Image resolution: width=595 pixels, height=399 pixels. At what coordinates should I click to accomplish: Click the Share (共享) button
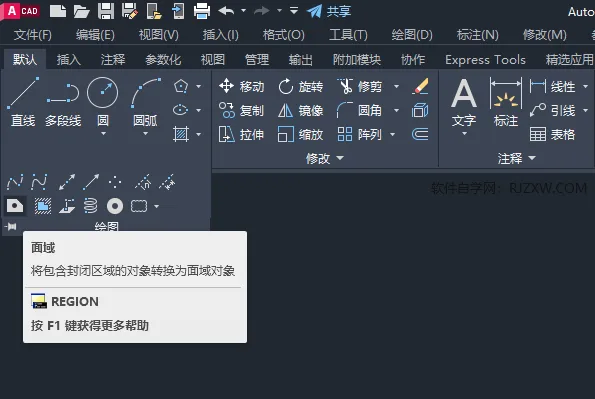point(329,11)
